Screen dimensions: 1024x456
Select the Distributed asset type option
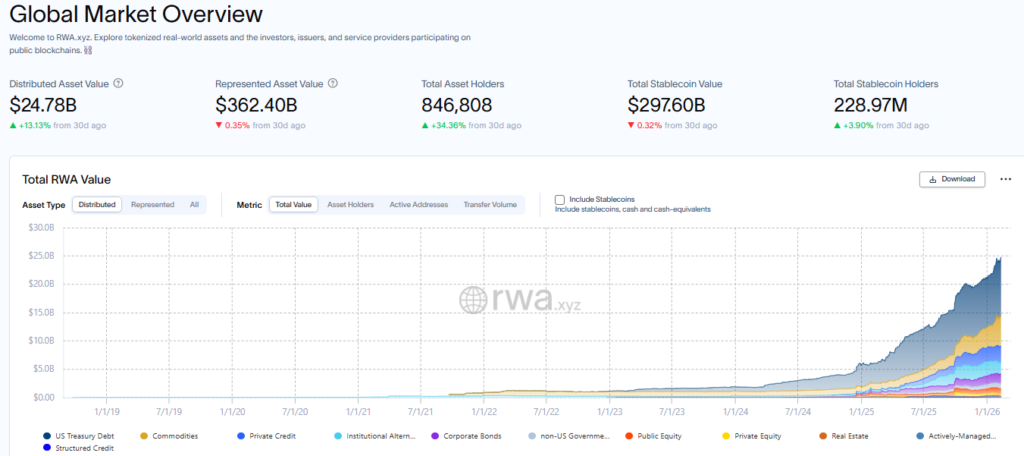(x=97, y=205)
